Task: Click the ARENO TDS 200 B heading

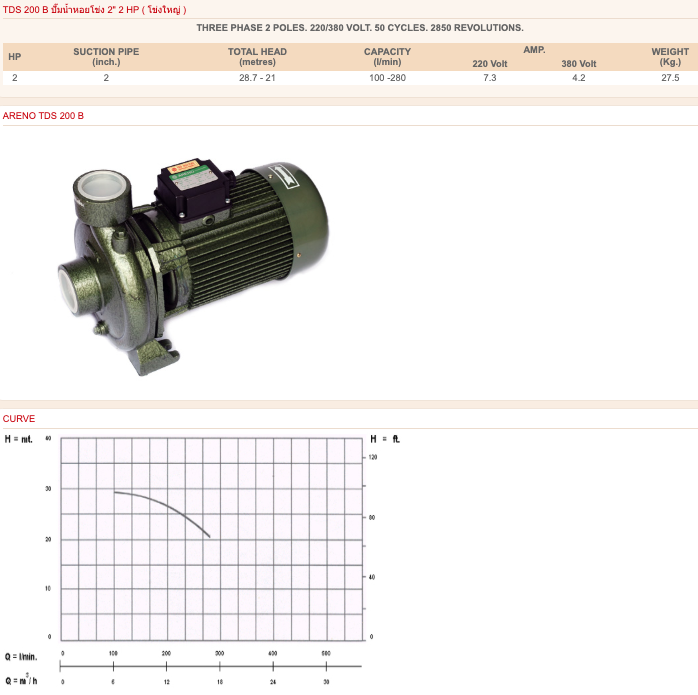Action: [x=43, y=116]
